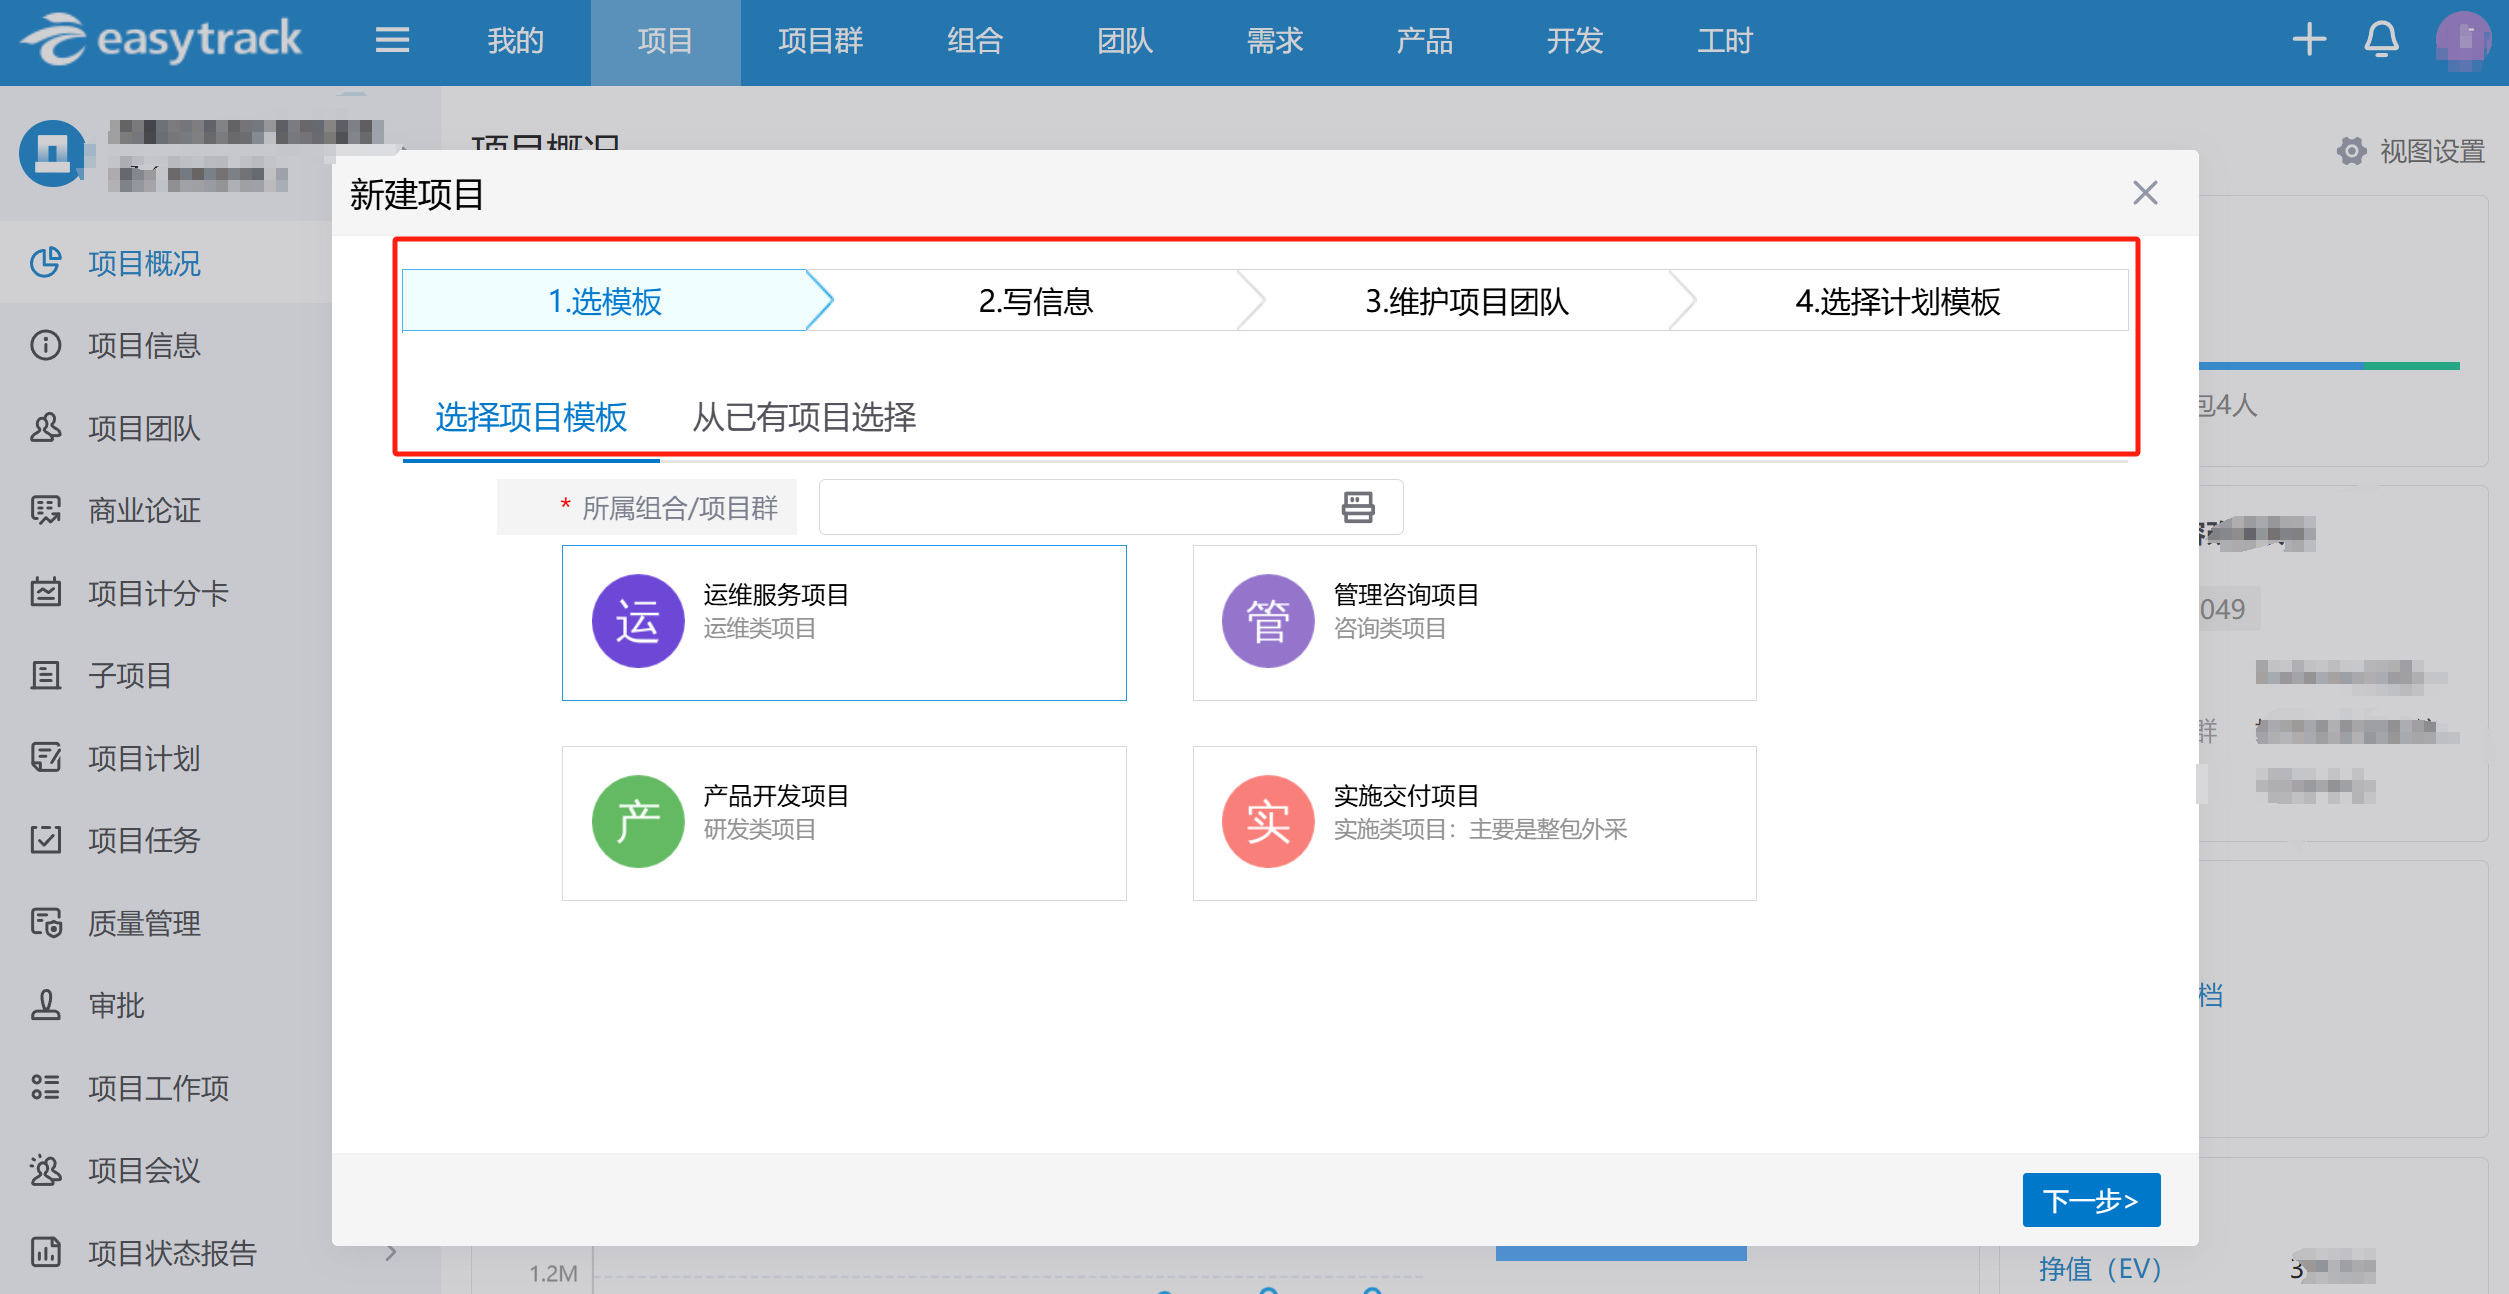Open the notifications bell

(2381, 40)
